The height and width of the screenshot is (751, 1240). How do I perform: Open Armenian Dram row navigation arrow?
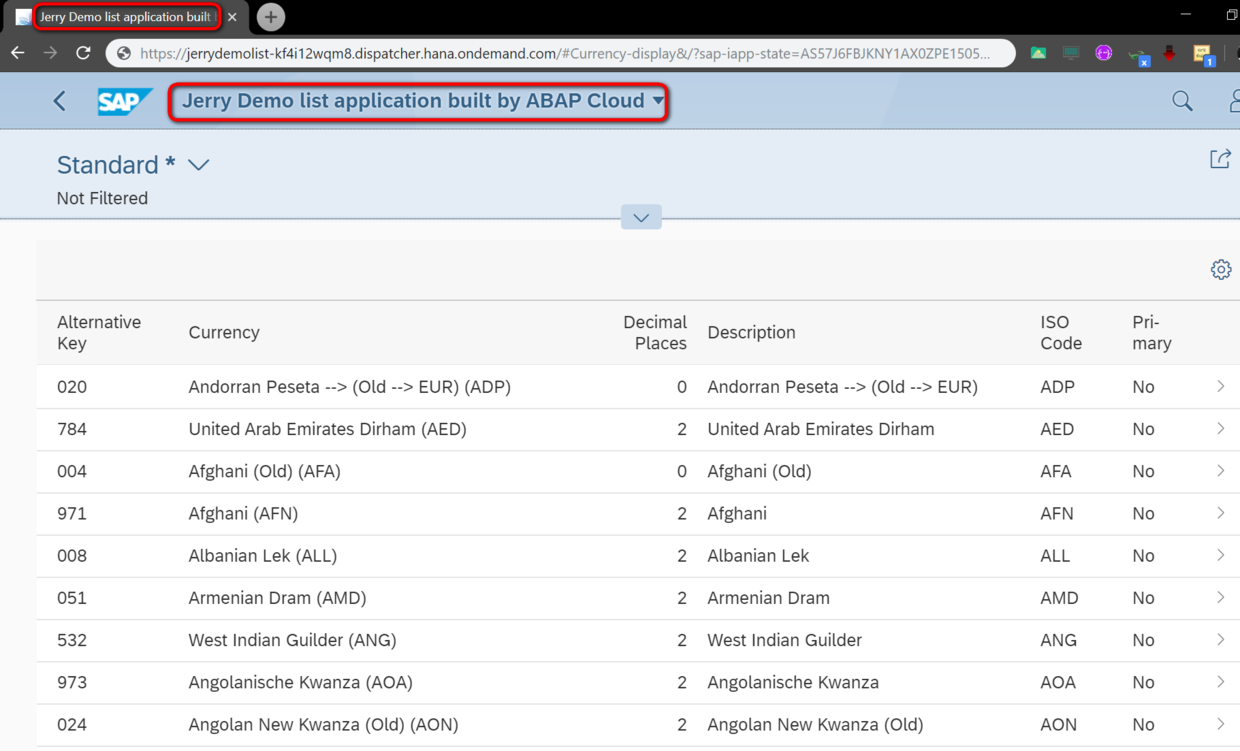click(1220, 597)
